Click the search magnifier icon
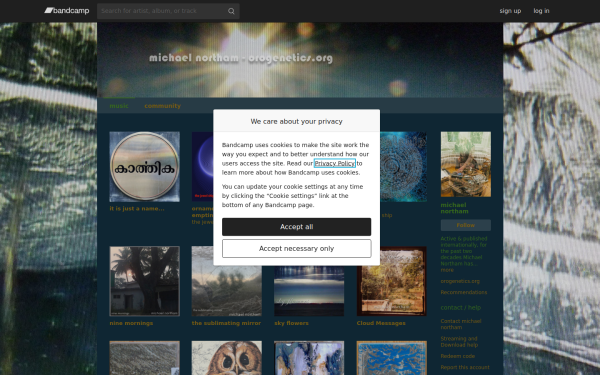 coord(231,11)
